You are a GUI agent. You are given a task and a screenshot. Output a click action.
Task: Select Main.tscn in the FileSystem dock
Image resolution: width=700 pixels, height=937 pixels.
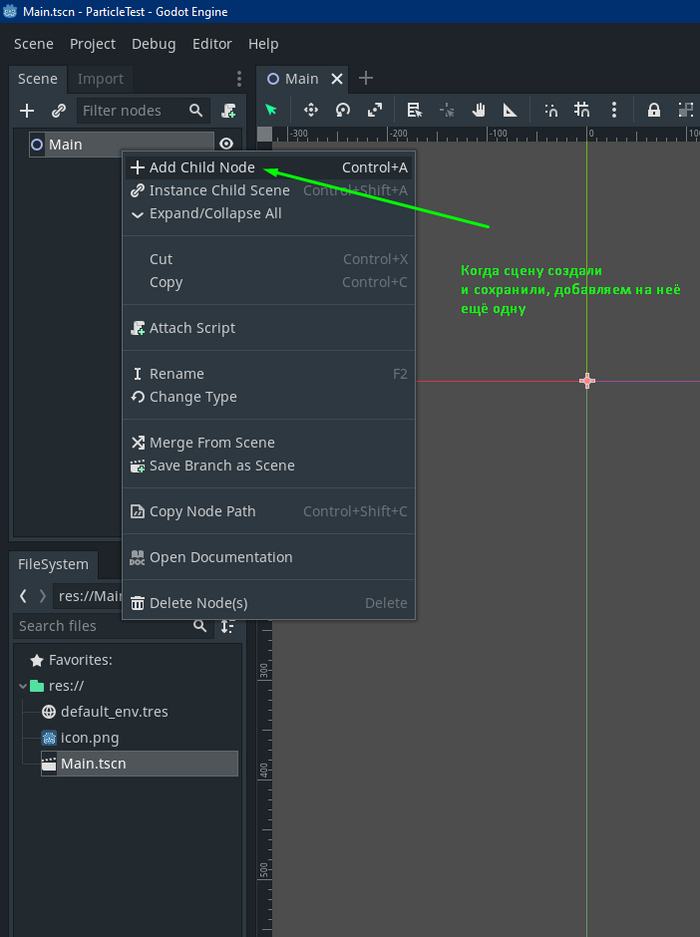[x=93, y=764]
